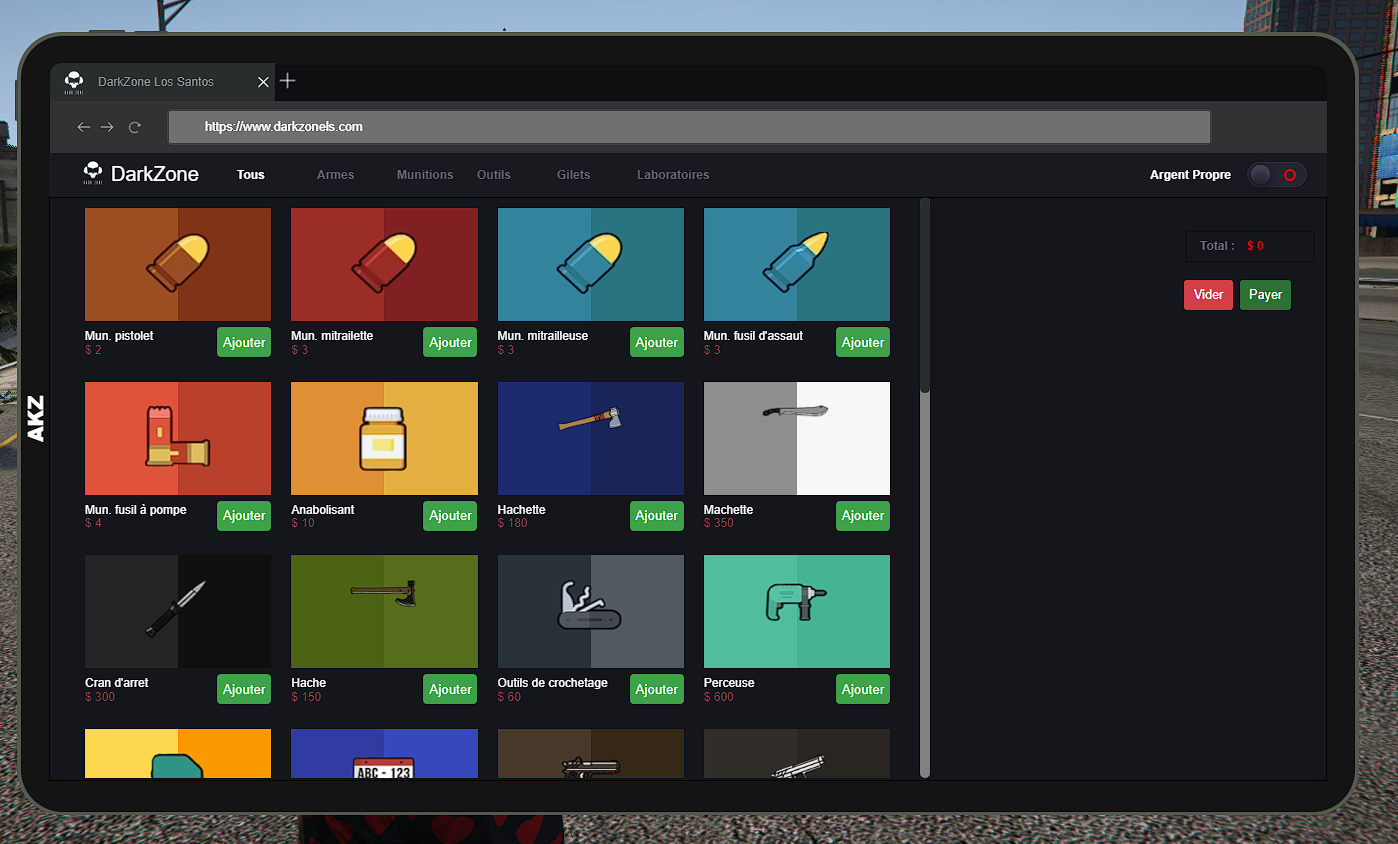Click the Outils de crochetage image
This screenshot has height=844, width=1398.
(590, 611)
